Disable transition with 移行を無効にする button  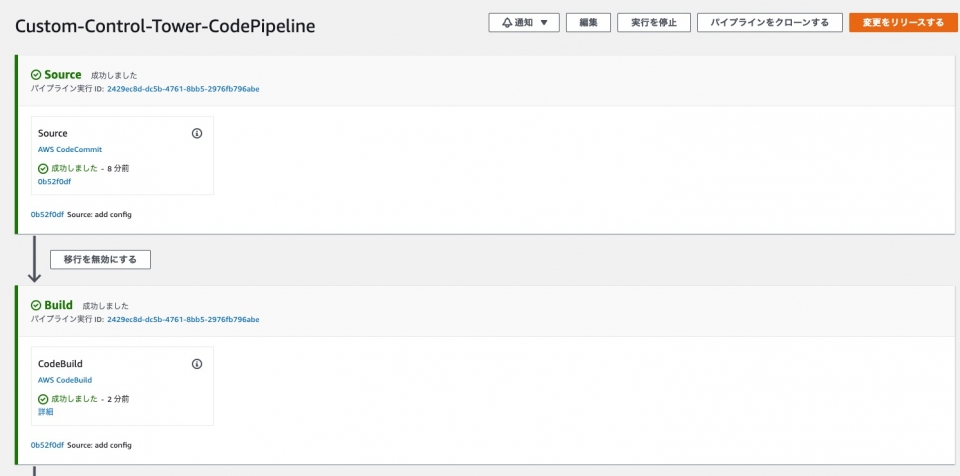(x=100, y=259)
